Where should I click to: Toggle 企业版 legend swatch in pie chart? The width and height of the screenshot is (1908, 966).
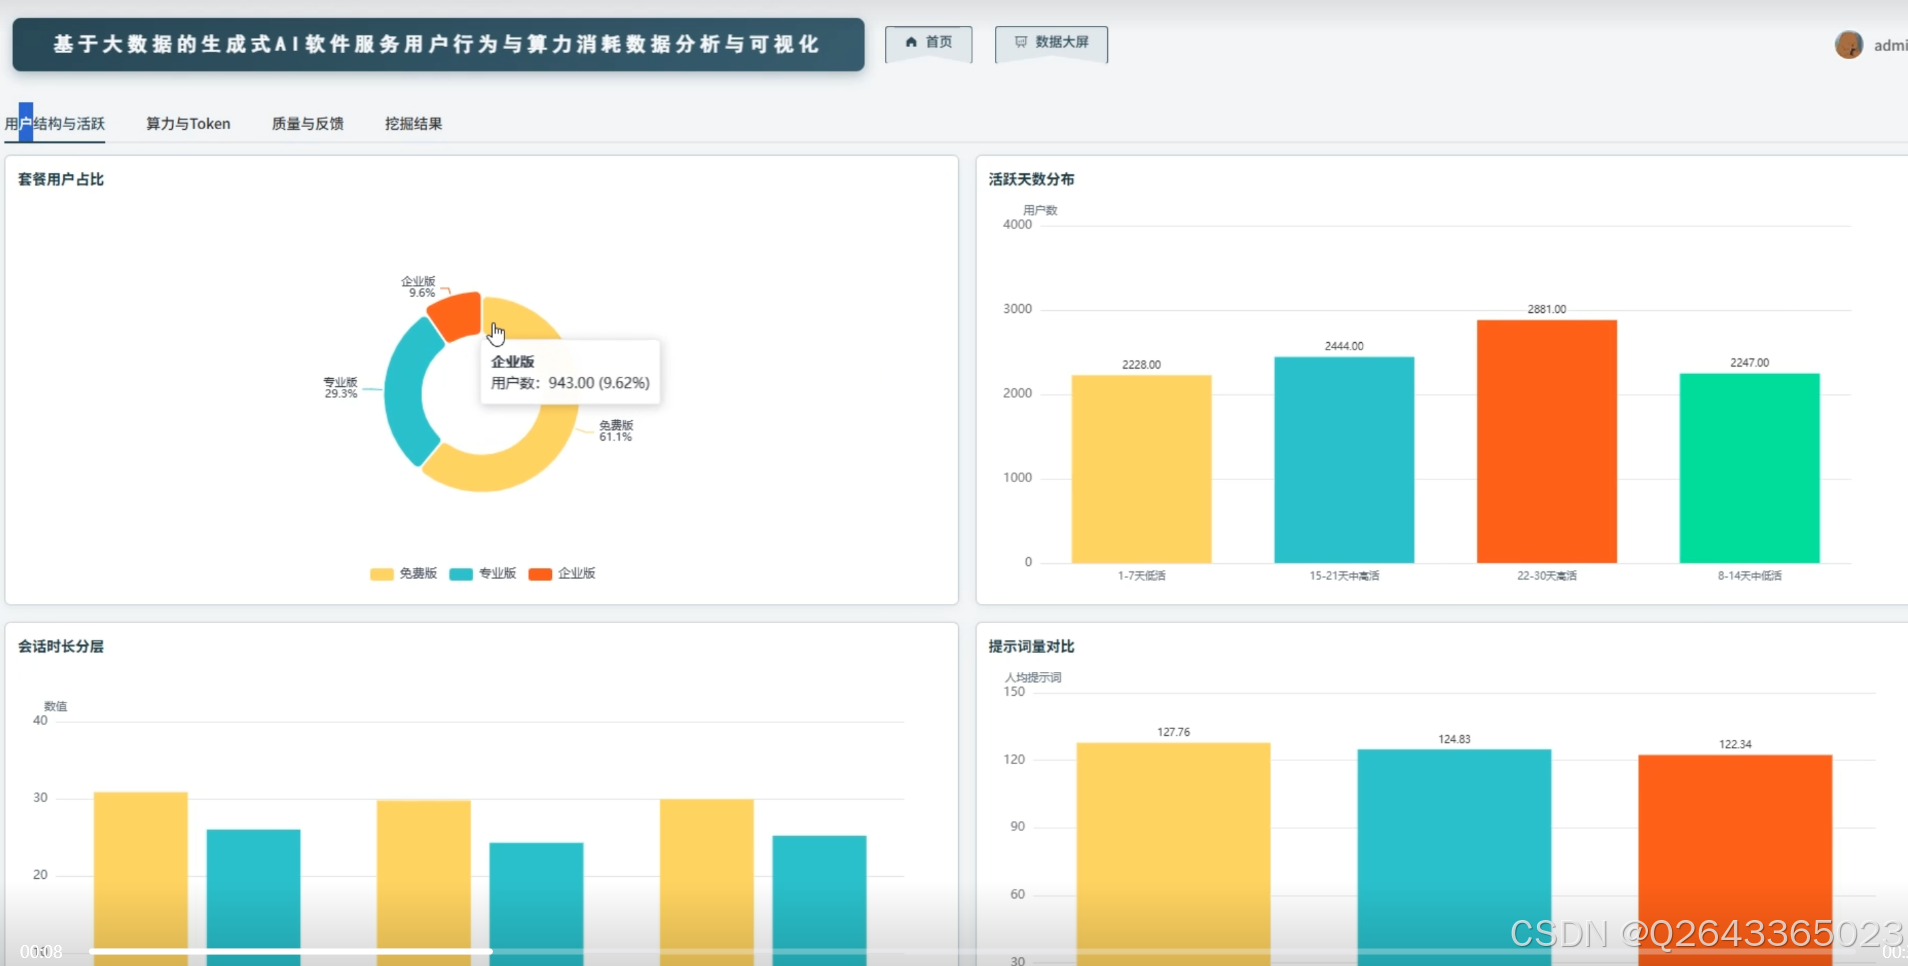pos(540,574)
